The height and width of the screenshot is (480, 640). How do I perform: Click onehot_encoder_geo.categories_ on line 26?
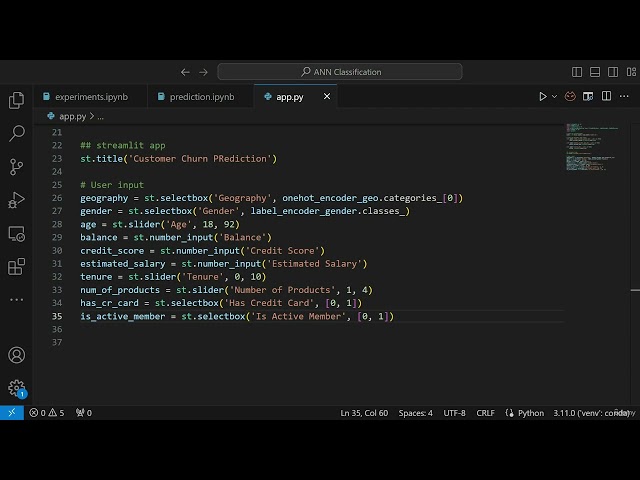click(362, 198)
